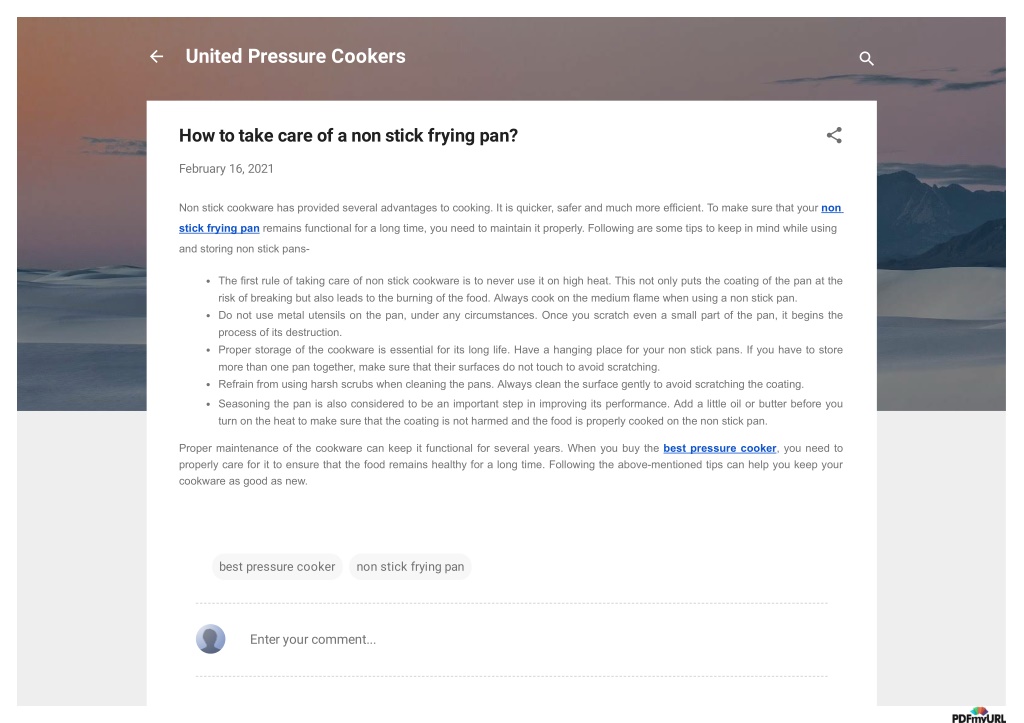Open the PDFmyURL logo in the corner
The height and width of the screenshot is (723, 1024).
coord(978,715)
